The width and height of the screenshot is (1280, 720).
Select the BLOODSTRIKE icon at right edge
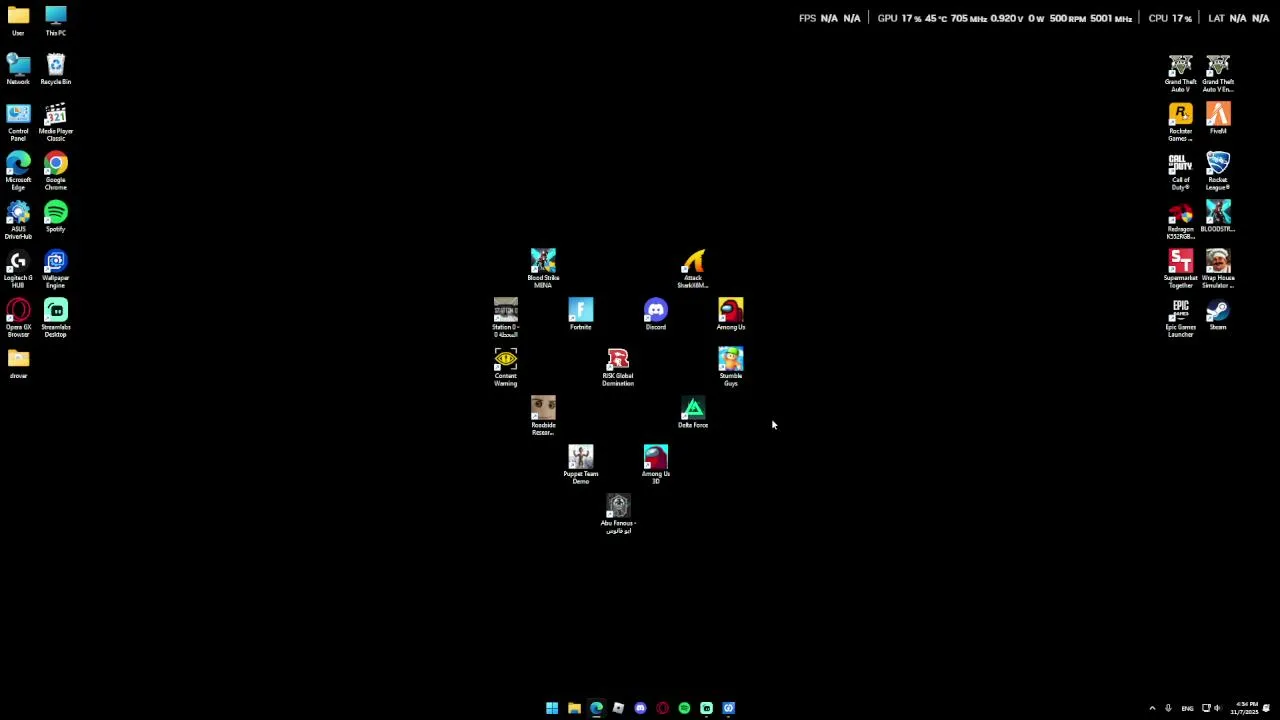[x=1218, y=217]
